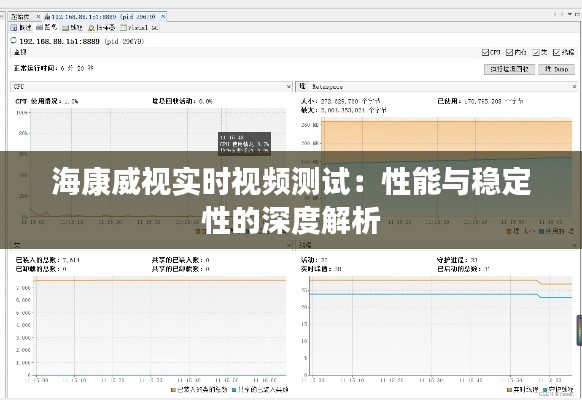The height and width of the screenshot is (400, 582).
Task: Click the scroll-tabs-left arrow
Action: (x=555, y=14)
